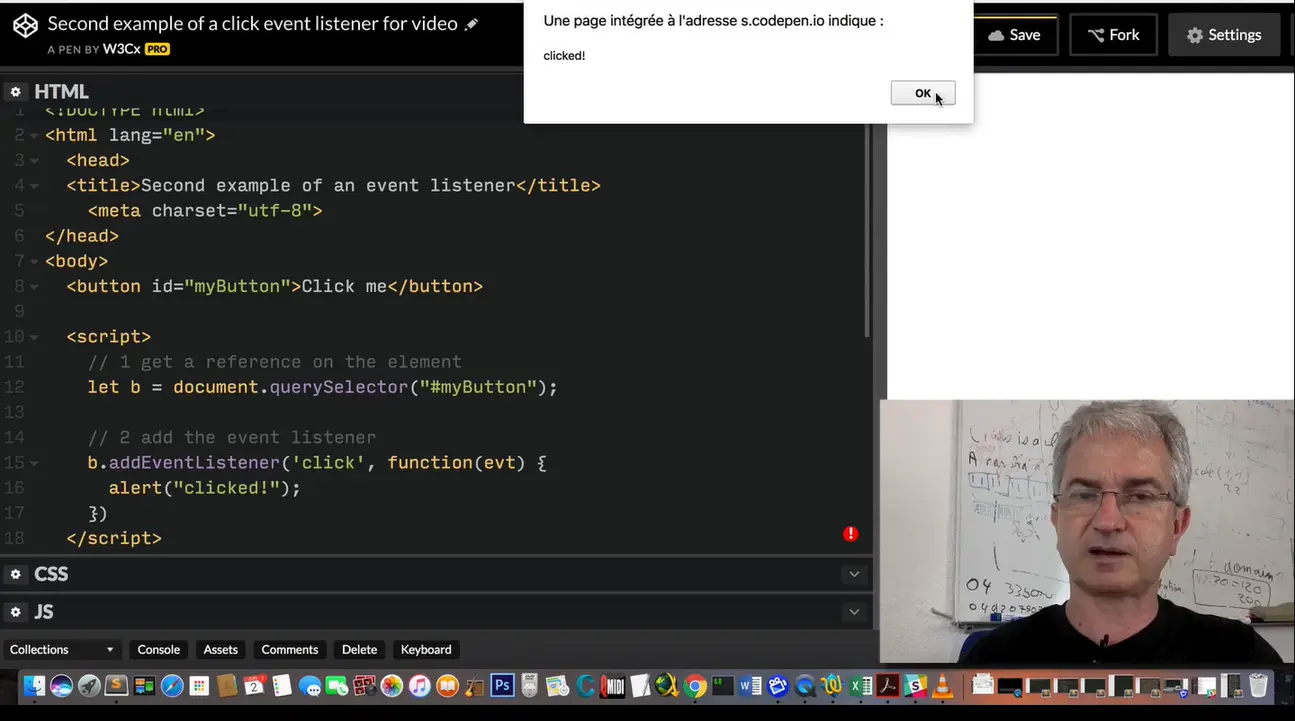Open iBooks from the dock
Viewport: 1295px width, 721px height.
pyautogui.click(x=447, y=686)
